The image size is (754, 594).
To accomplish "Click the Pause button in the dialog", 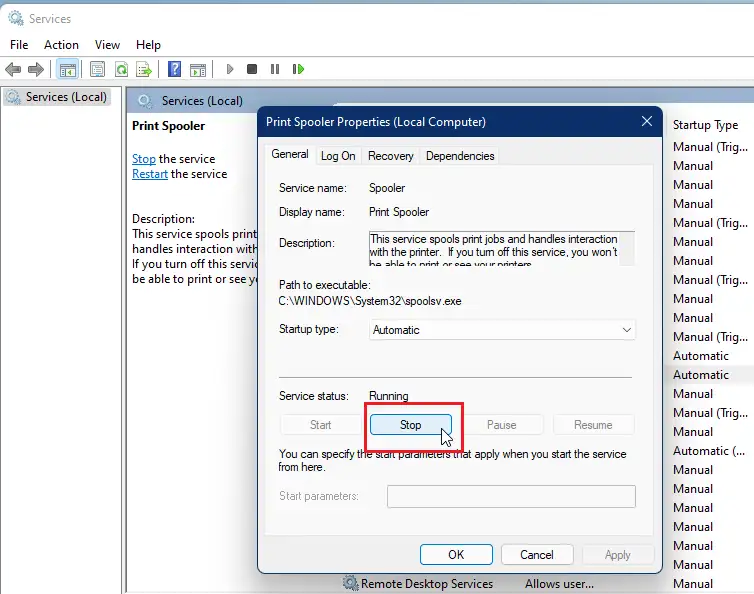I will [502, 425].
